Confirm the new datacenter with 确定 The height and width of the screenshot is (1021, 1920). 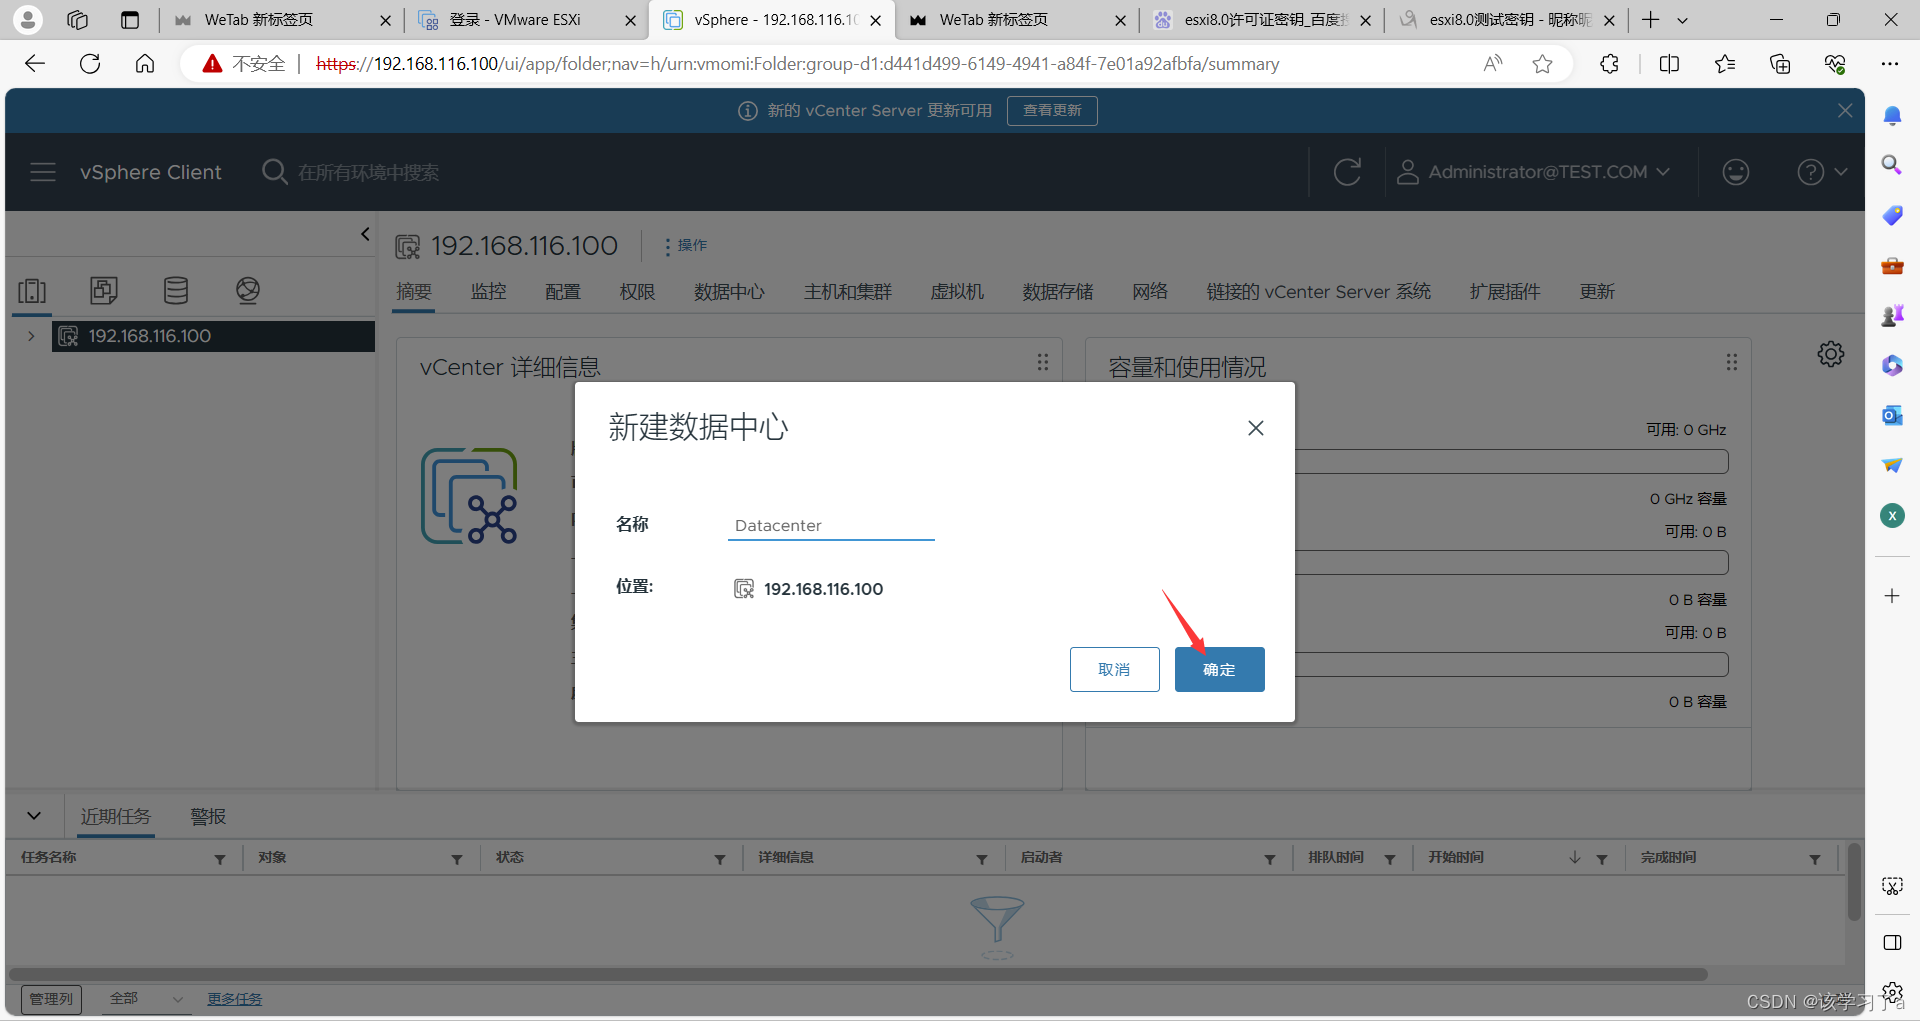click(x=1219, y=669)
